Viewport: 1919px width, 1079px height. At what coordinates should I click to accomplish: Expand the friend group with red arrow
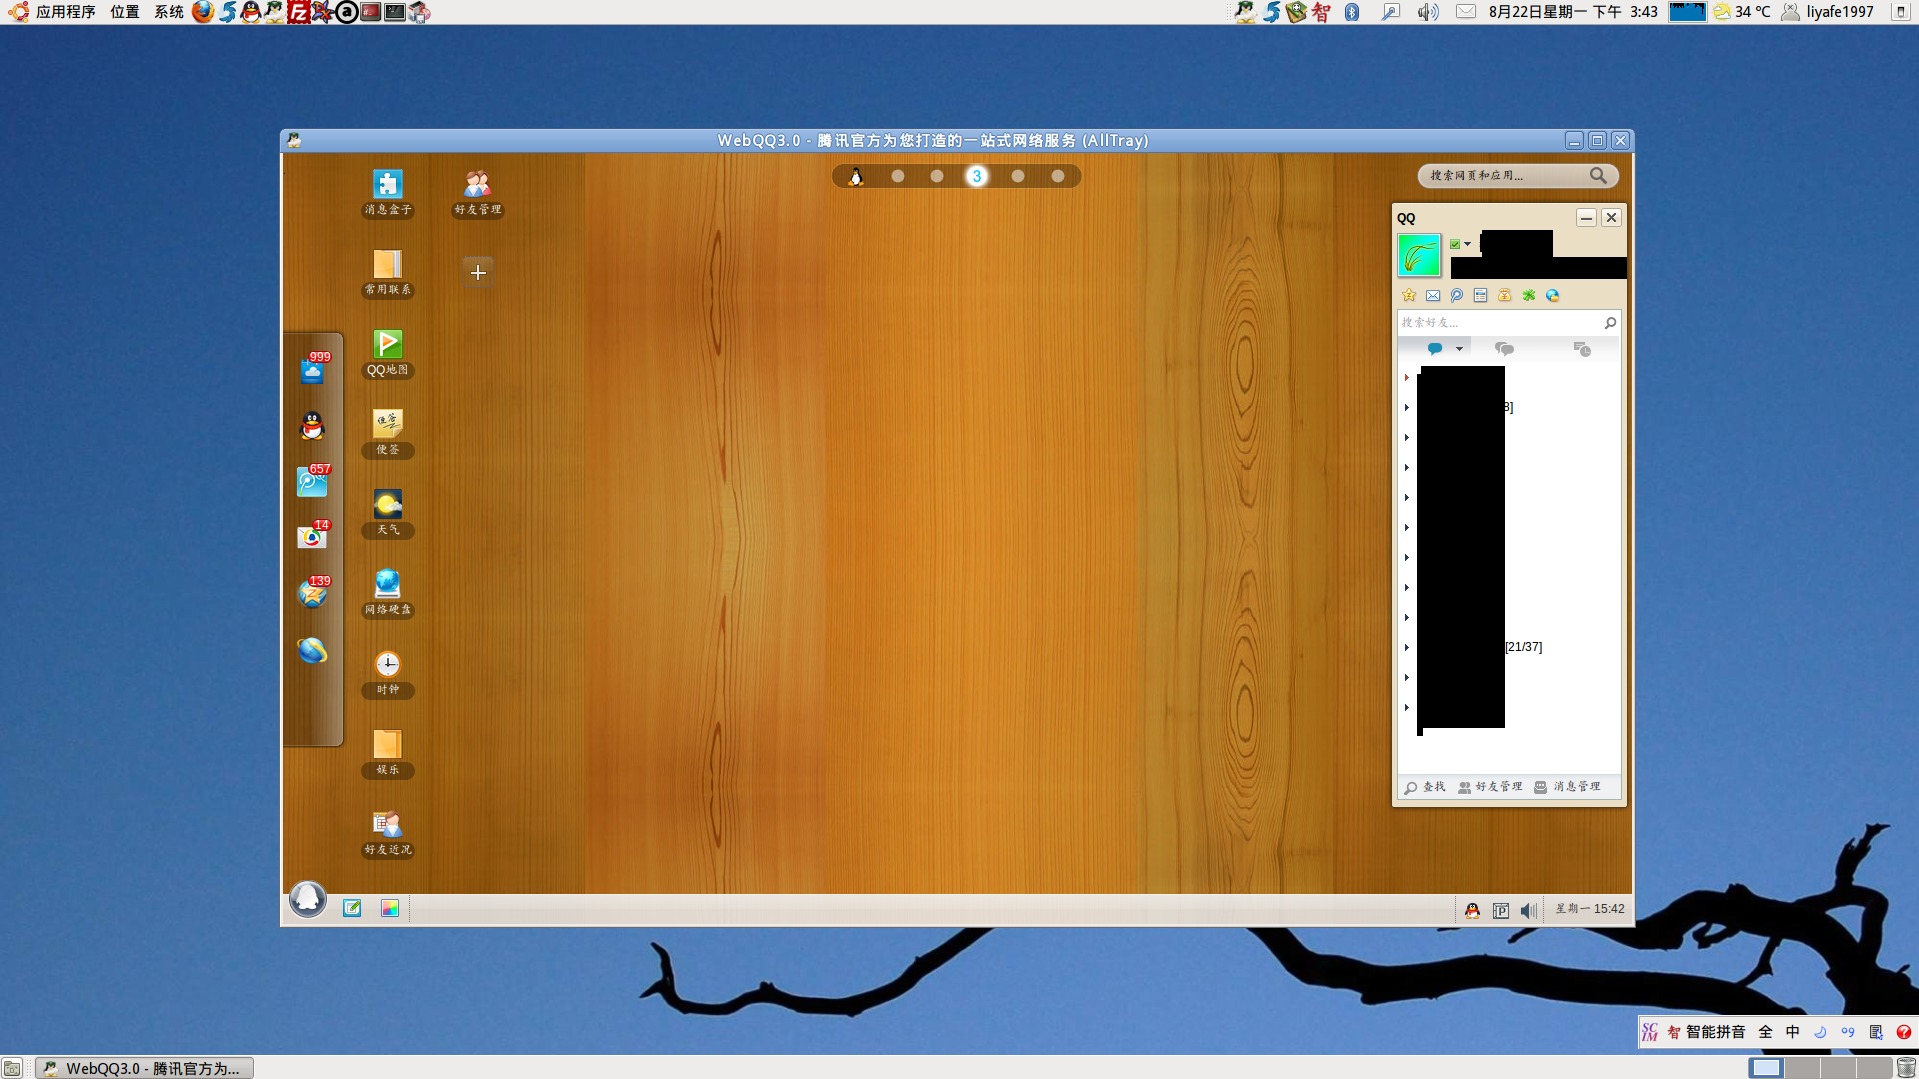1407,377
